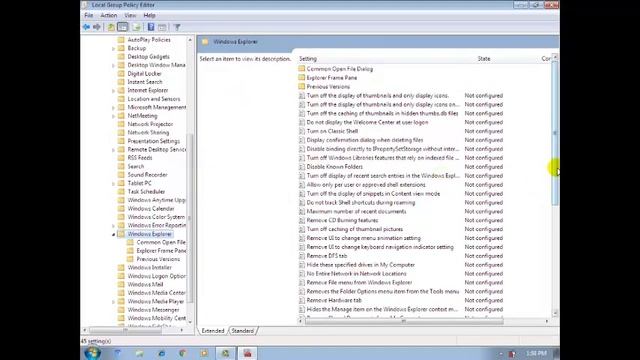Click the policy icon beside Remove DFS tab

click(302, 256)
